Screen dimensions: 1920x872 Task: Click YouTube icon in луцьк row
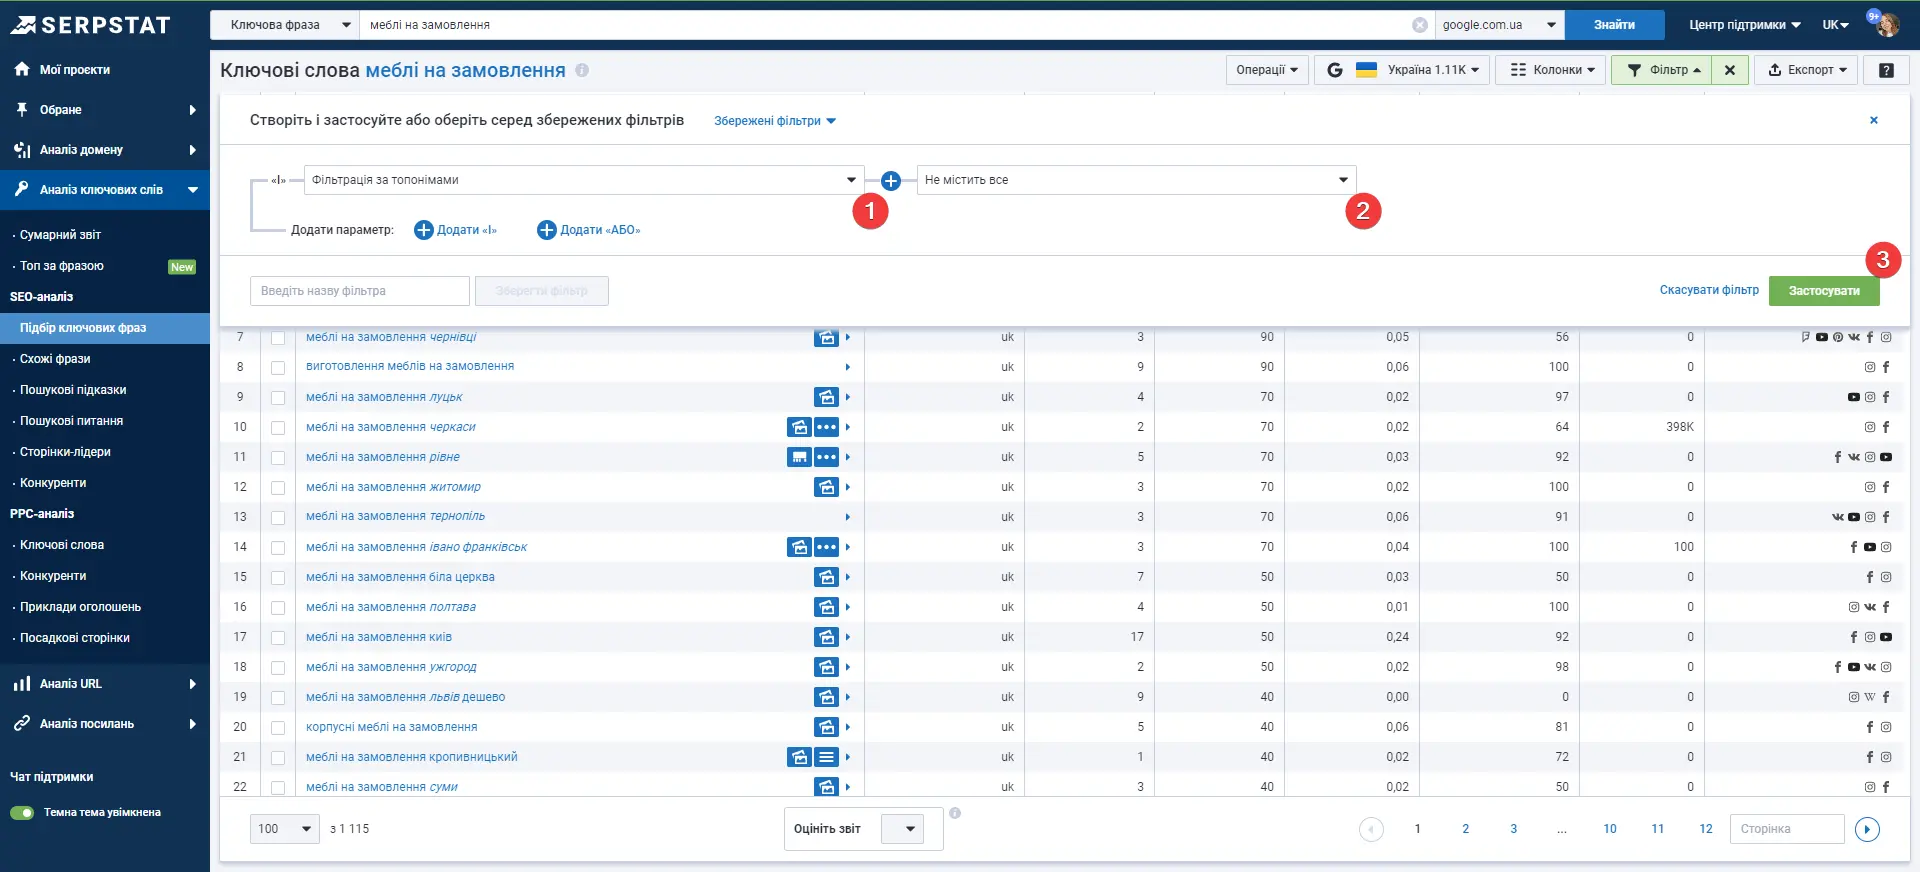1853,397
